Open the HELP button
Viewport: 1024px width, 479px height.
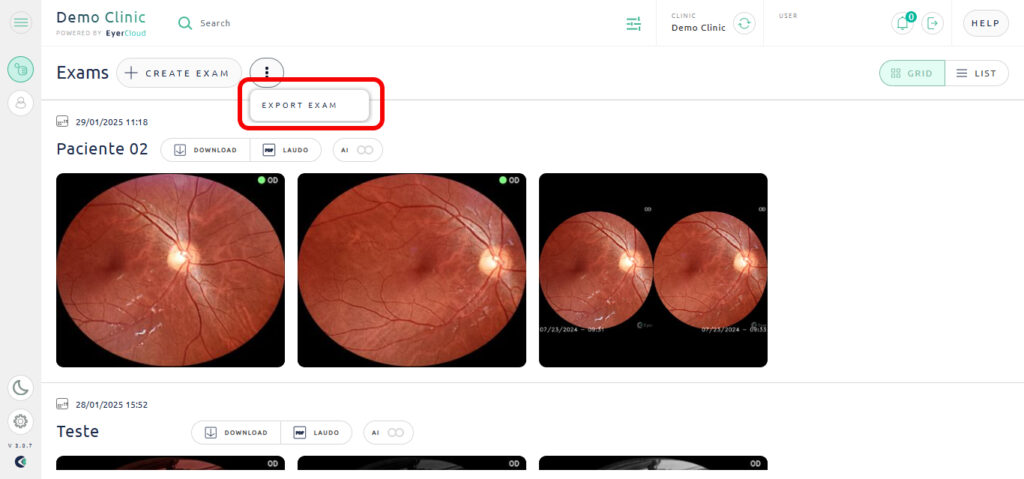(985, 24)
